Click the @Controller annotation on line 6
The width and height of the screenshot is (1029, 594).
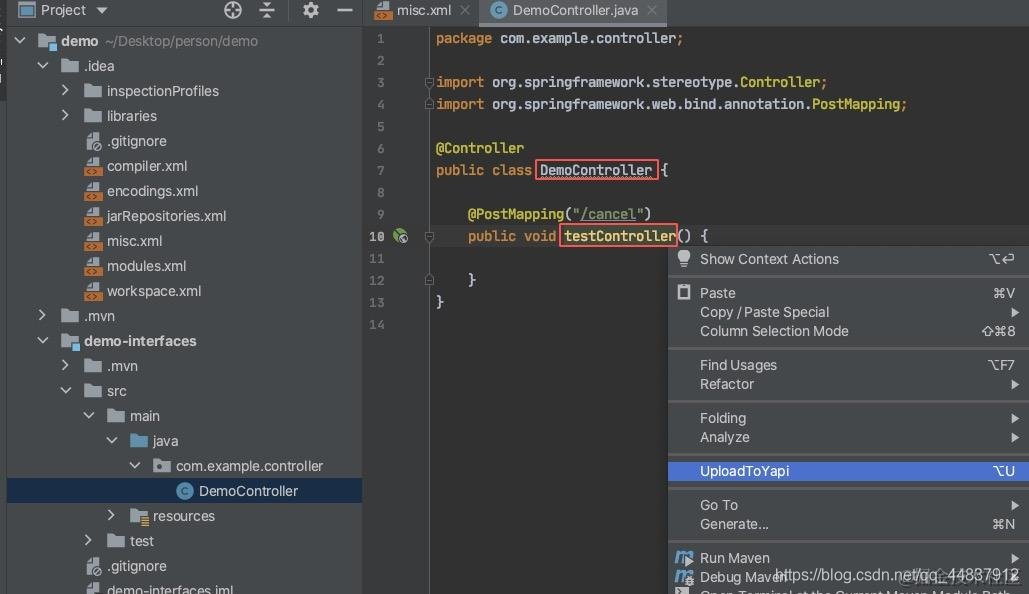coord(480,148)
